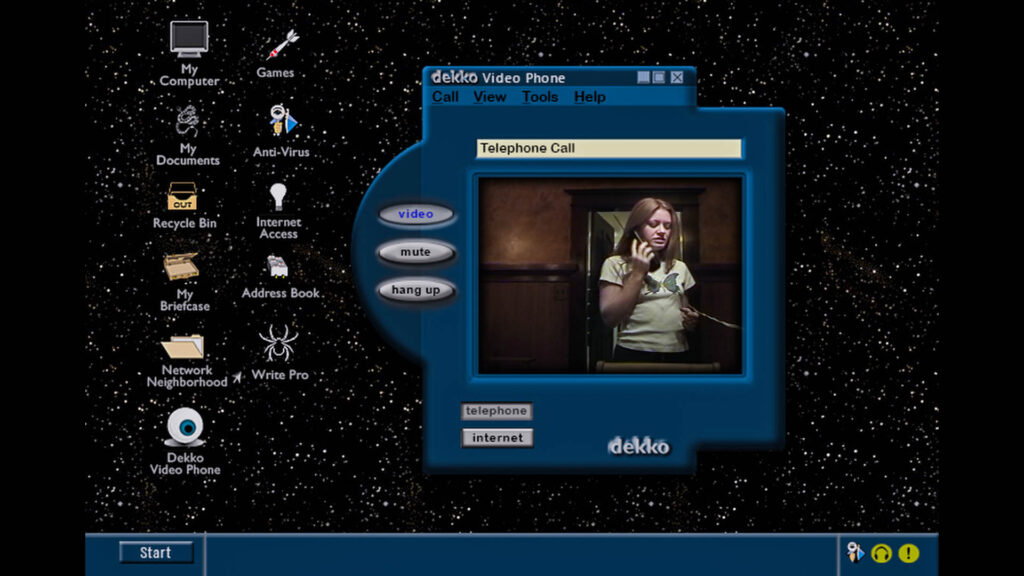Open the Tools menu

(x=540, y=97)
